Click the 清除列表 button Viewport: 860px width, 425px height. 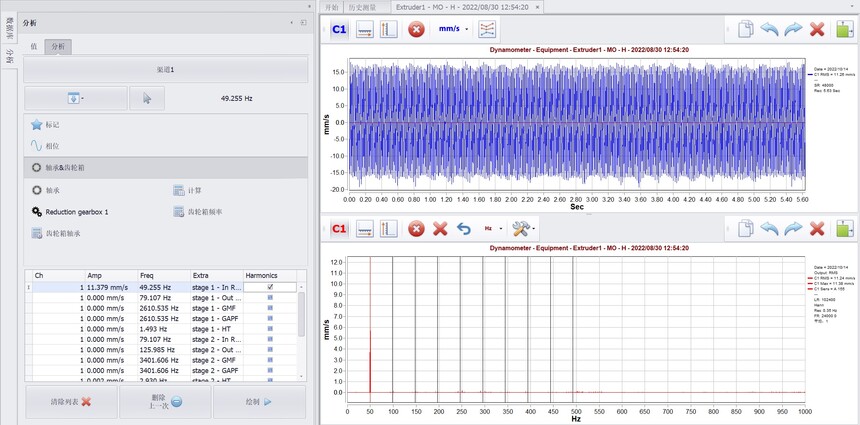click(71, 402)
